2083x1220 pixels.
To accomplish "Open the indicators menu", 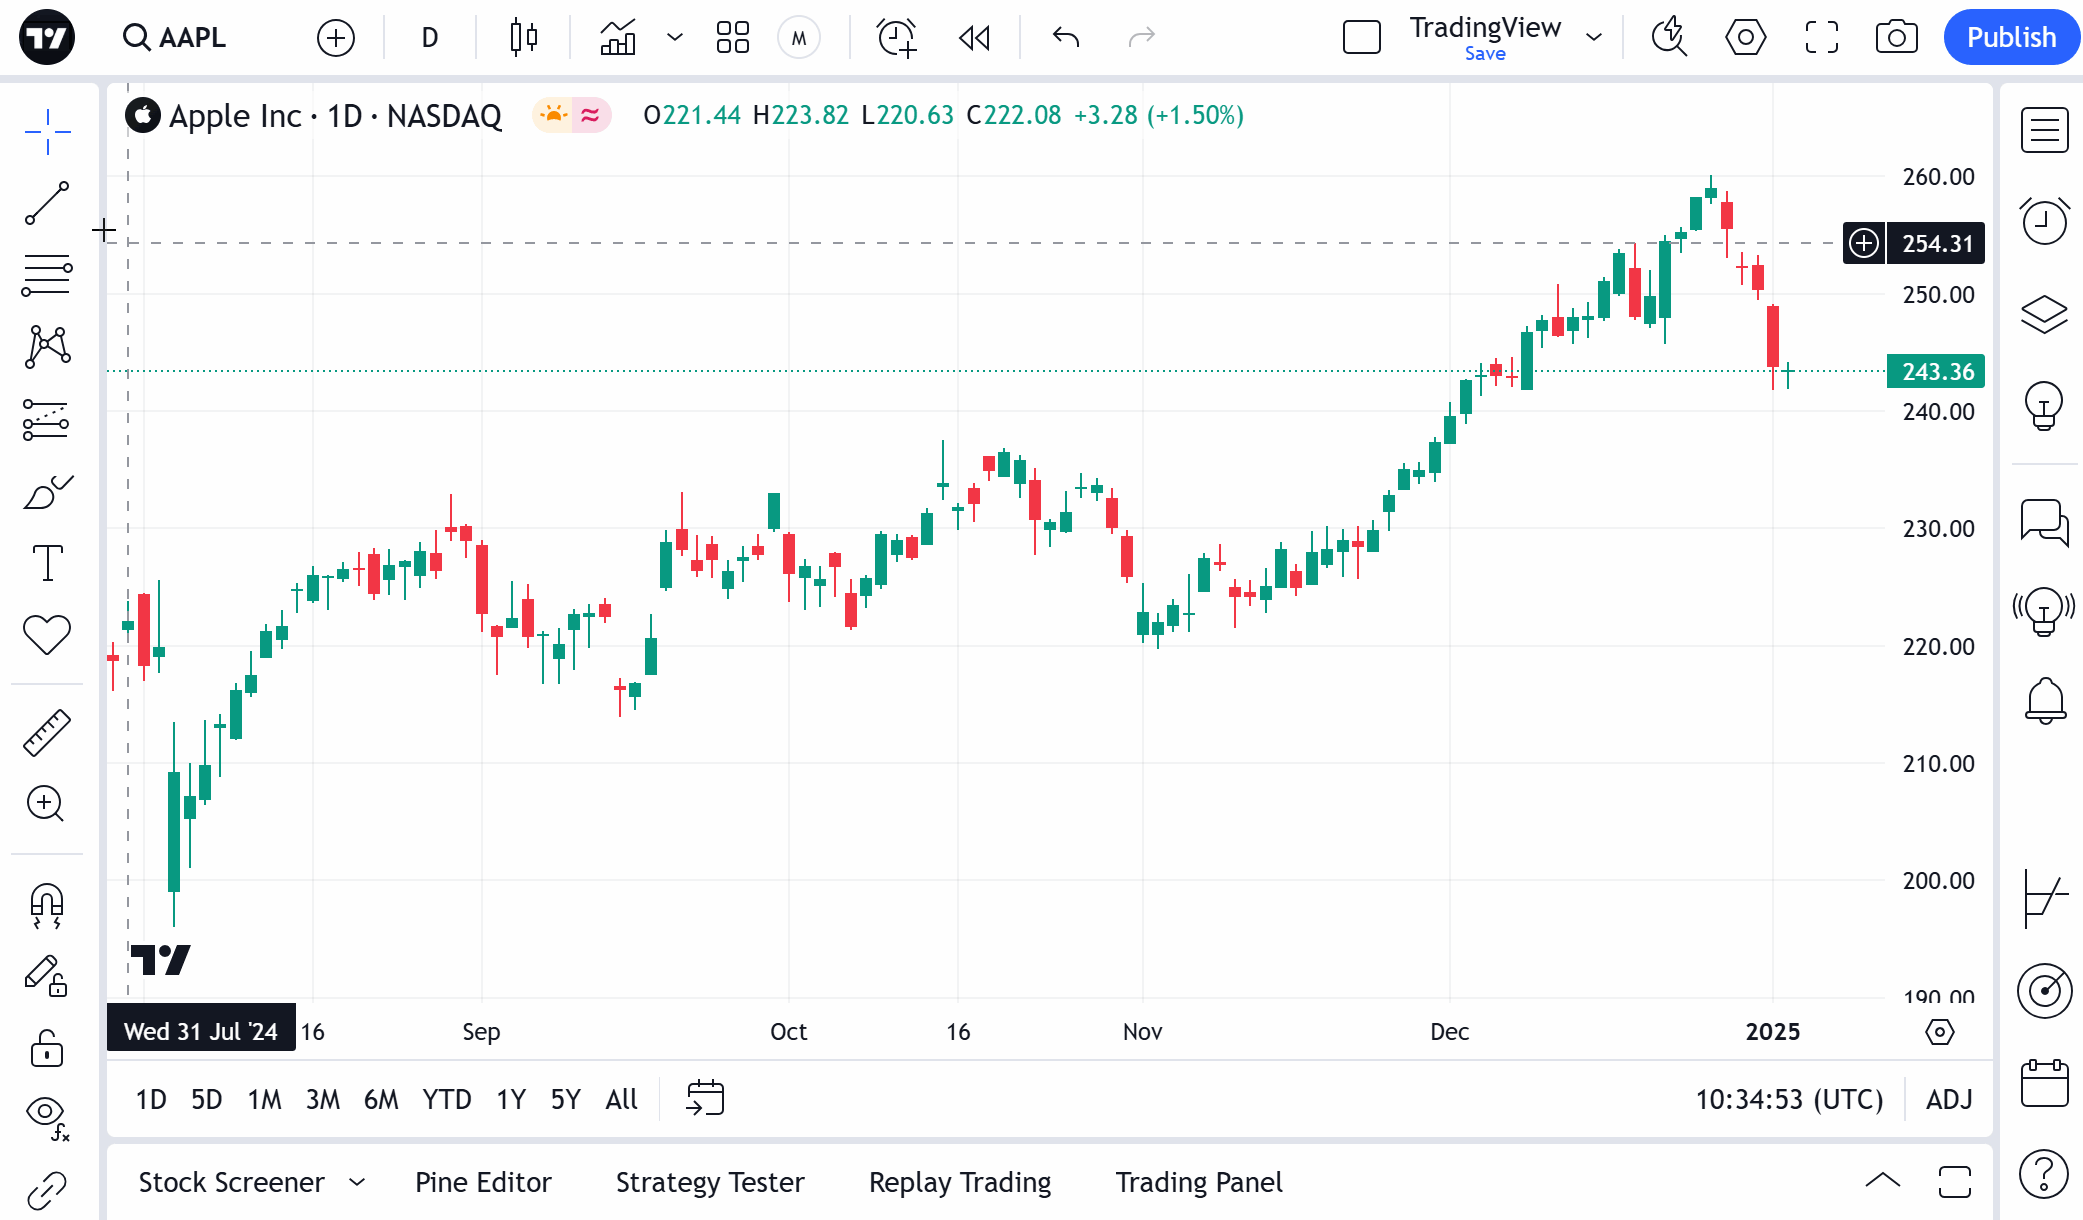I will pos(618,38).
